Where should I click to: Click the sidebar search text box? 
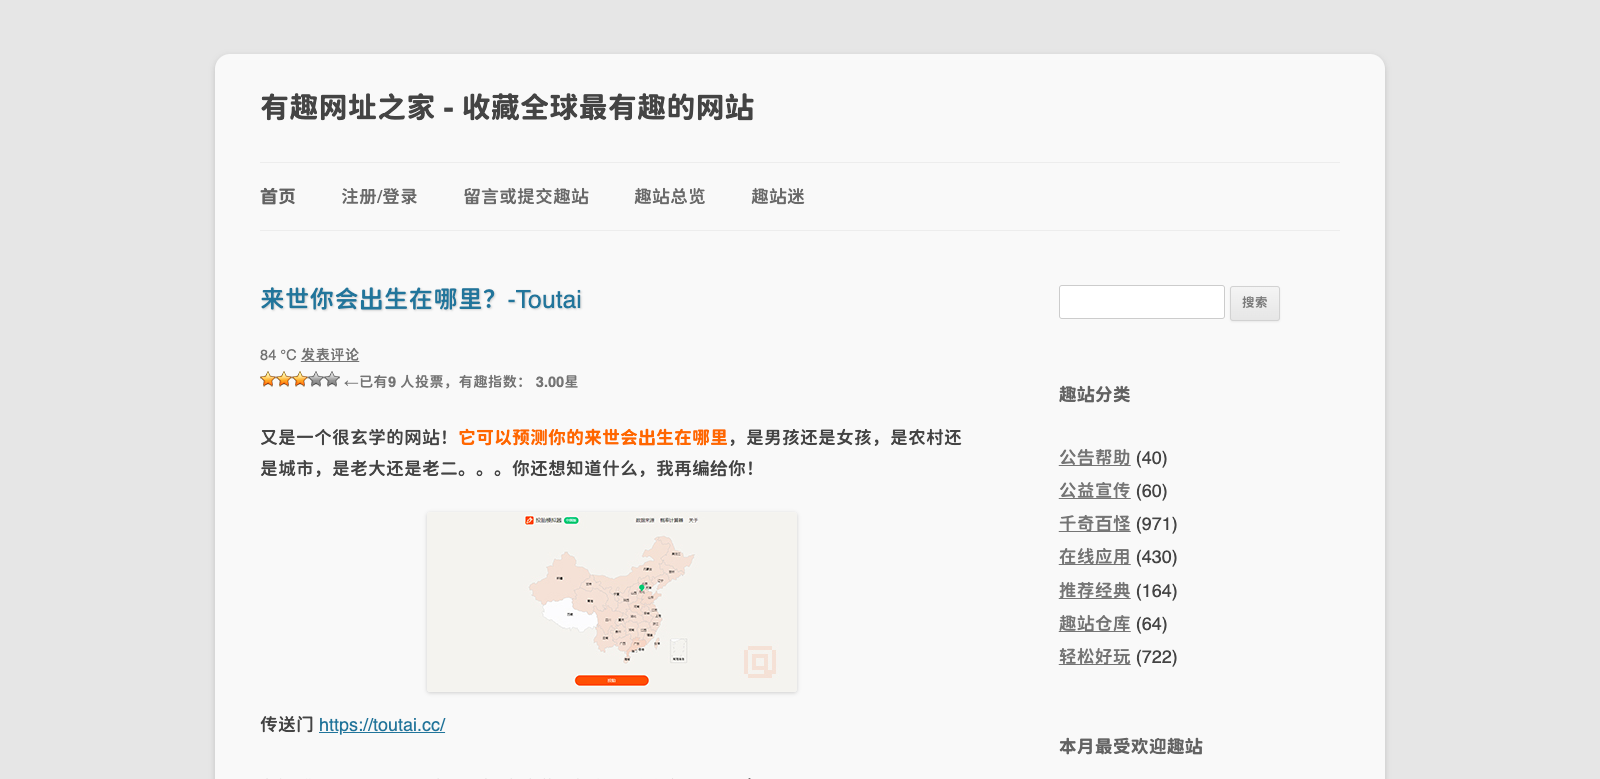(x=1141, y=302)
